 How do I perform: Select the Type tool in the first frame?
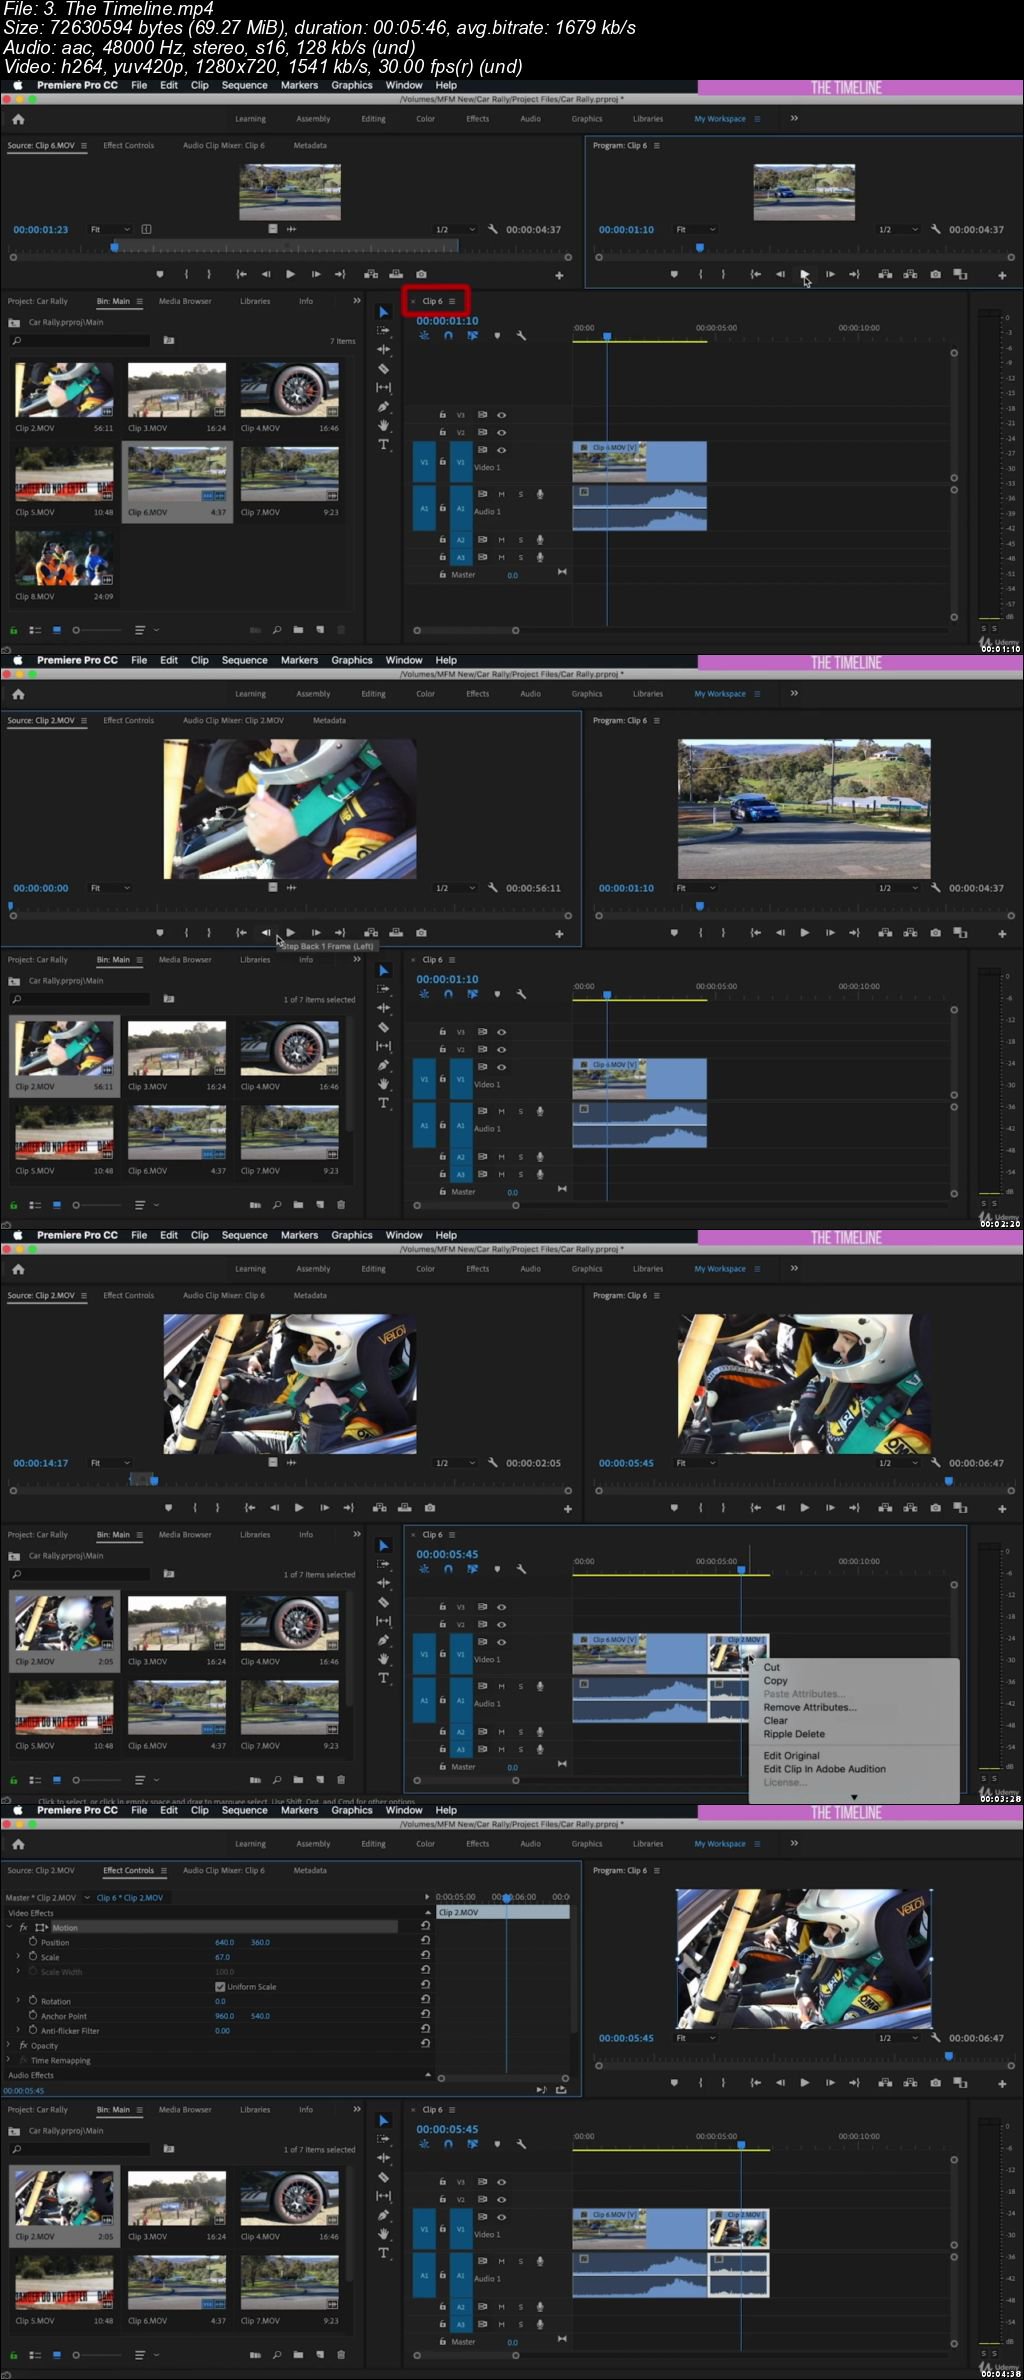tap(383, 444)
